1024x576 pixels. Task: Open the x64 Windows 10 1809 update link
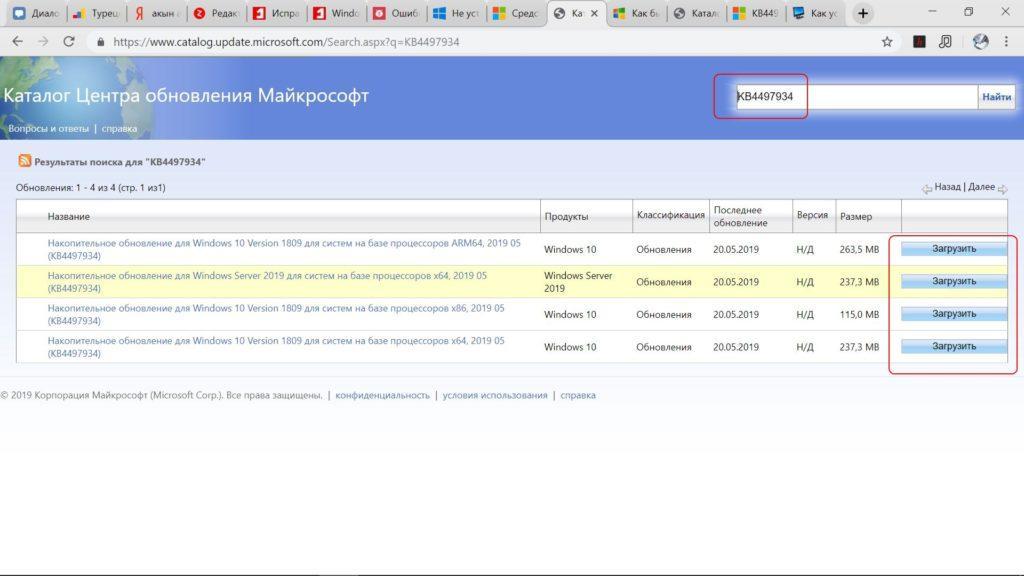pos(276,347)
